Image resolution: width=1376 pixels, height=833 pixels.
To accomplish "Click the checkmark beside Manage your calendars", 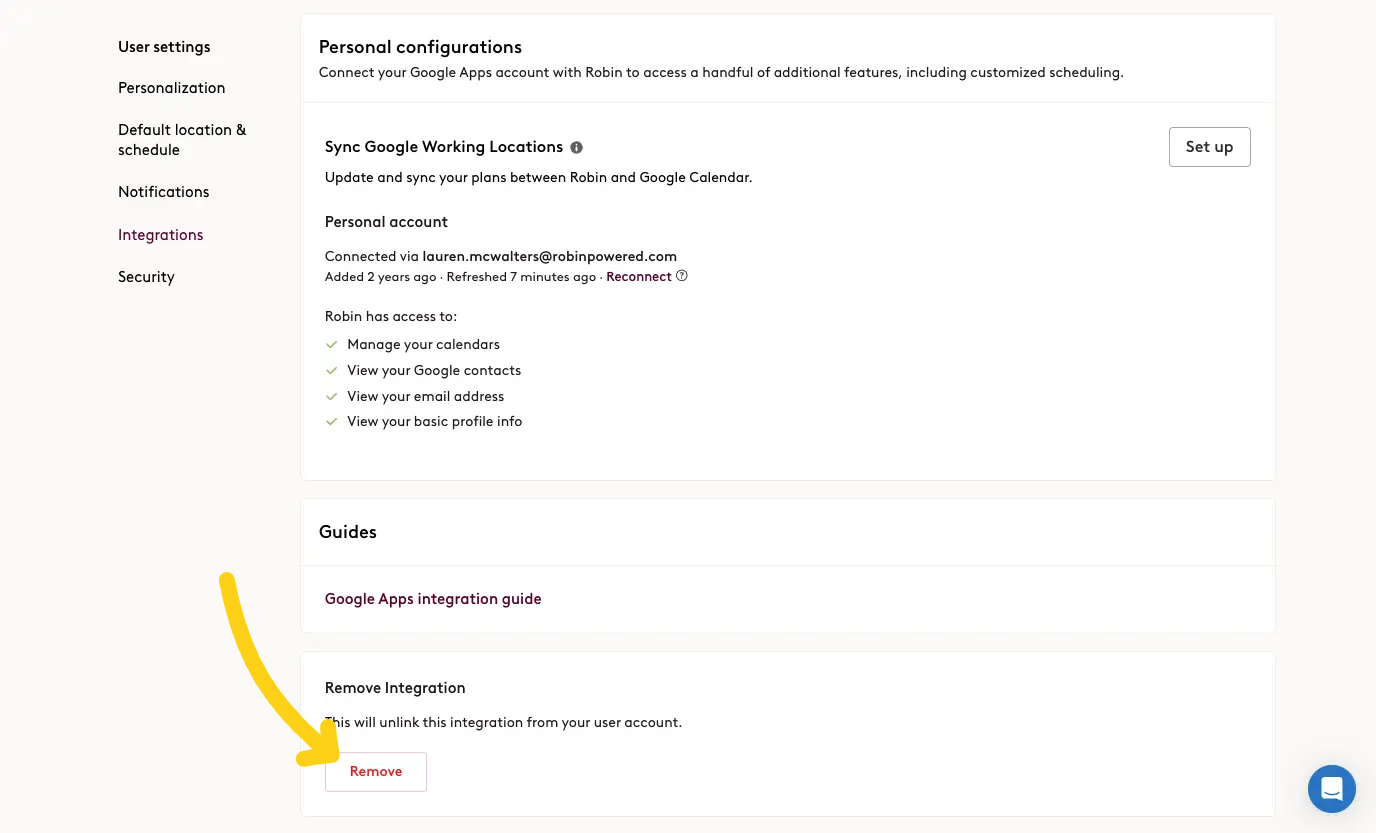I will click(332, 344).
